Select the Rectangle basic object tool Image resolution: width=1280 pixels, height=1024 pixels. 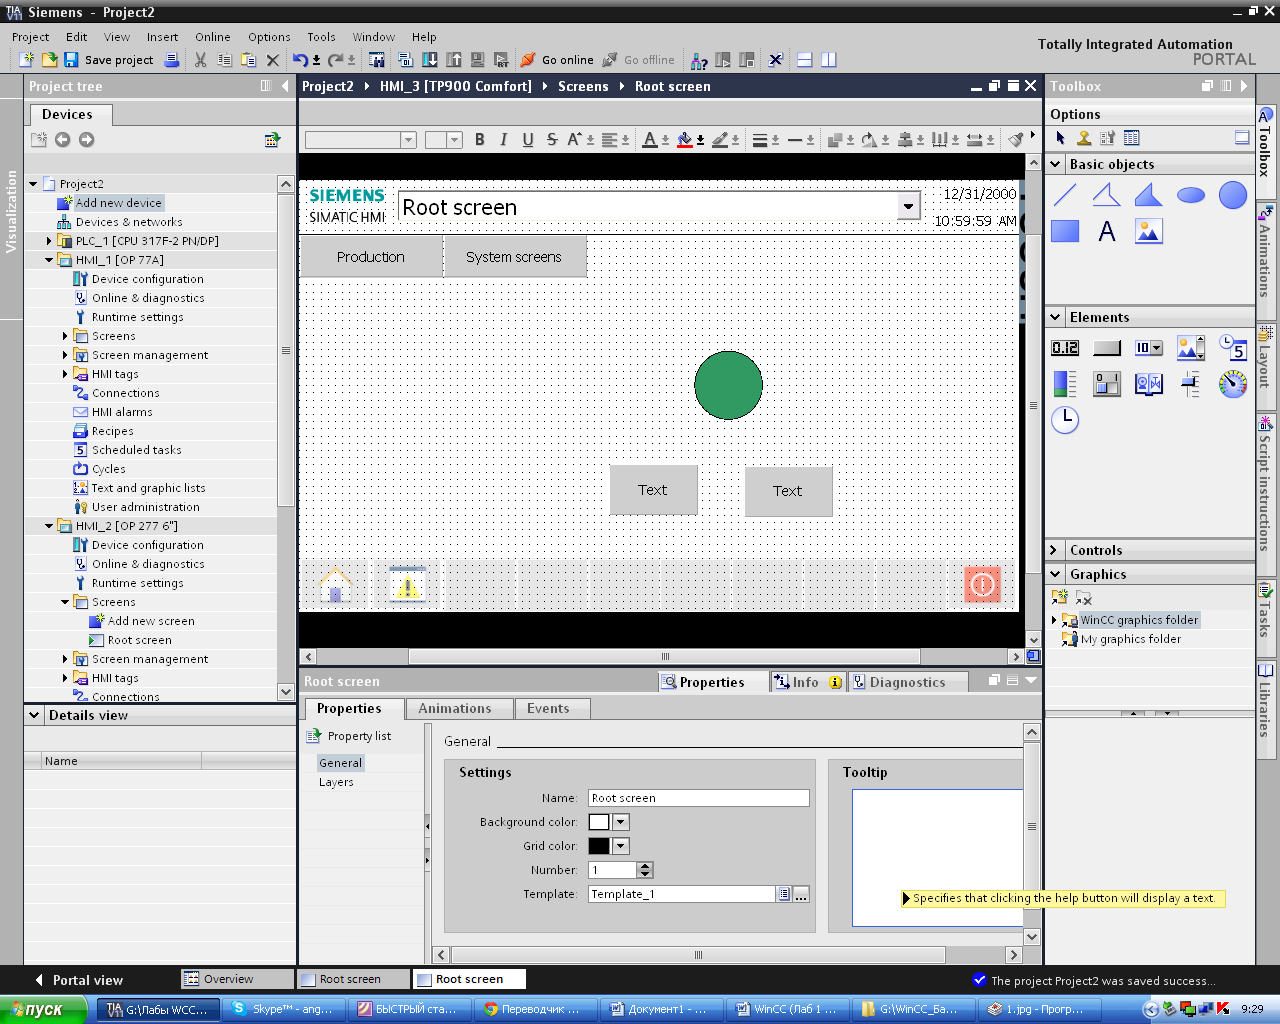tap(1065, 232)
